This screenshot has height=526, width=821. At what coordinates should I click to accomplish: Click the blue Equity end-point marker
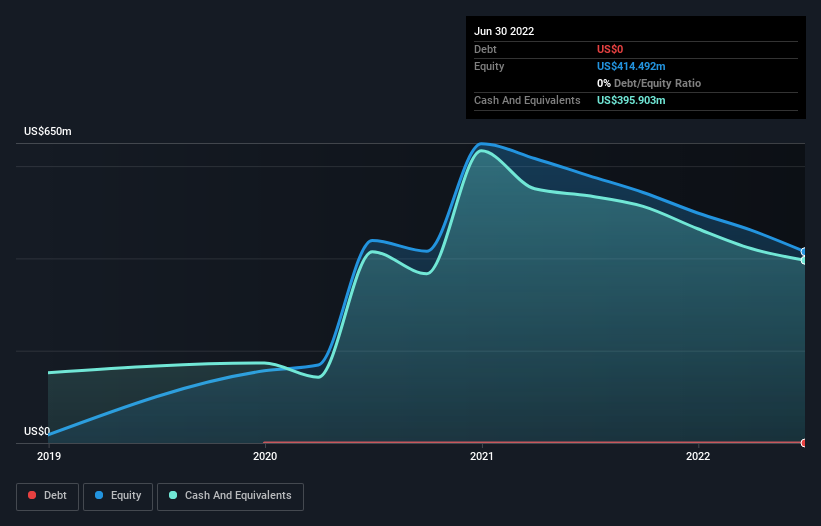pos(804,252)
